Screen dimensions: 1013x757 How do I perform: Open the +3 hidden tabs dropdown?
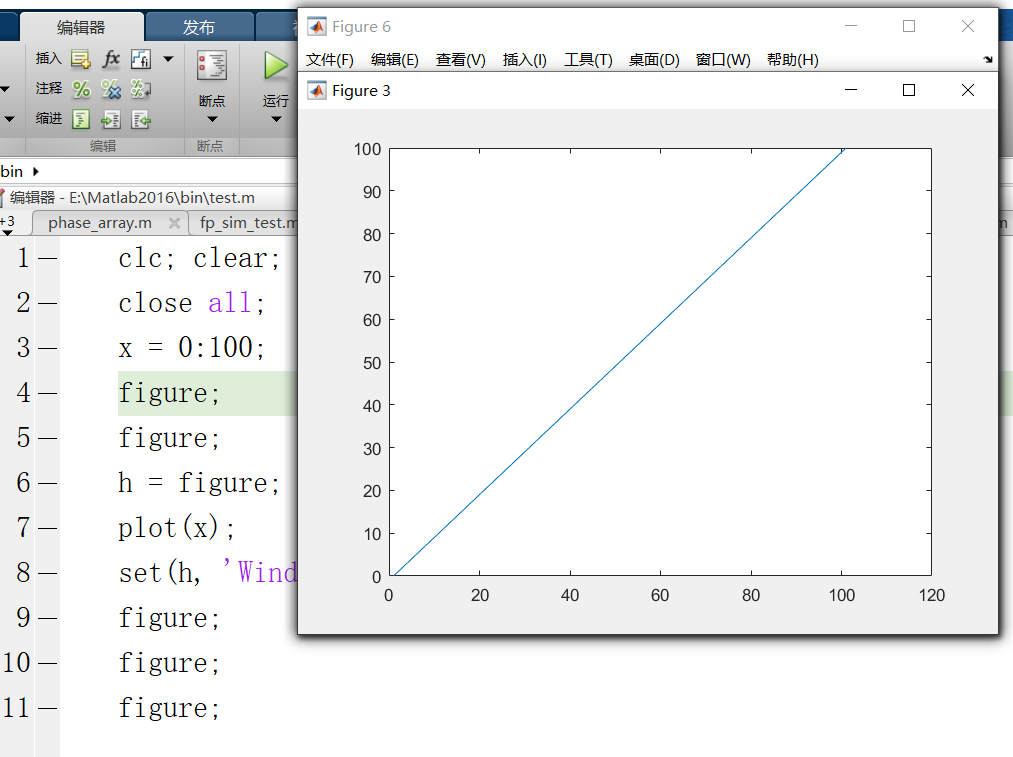7,223
